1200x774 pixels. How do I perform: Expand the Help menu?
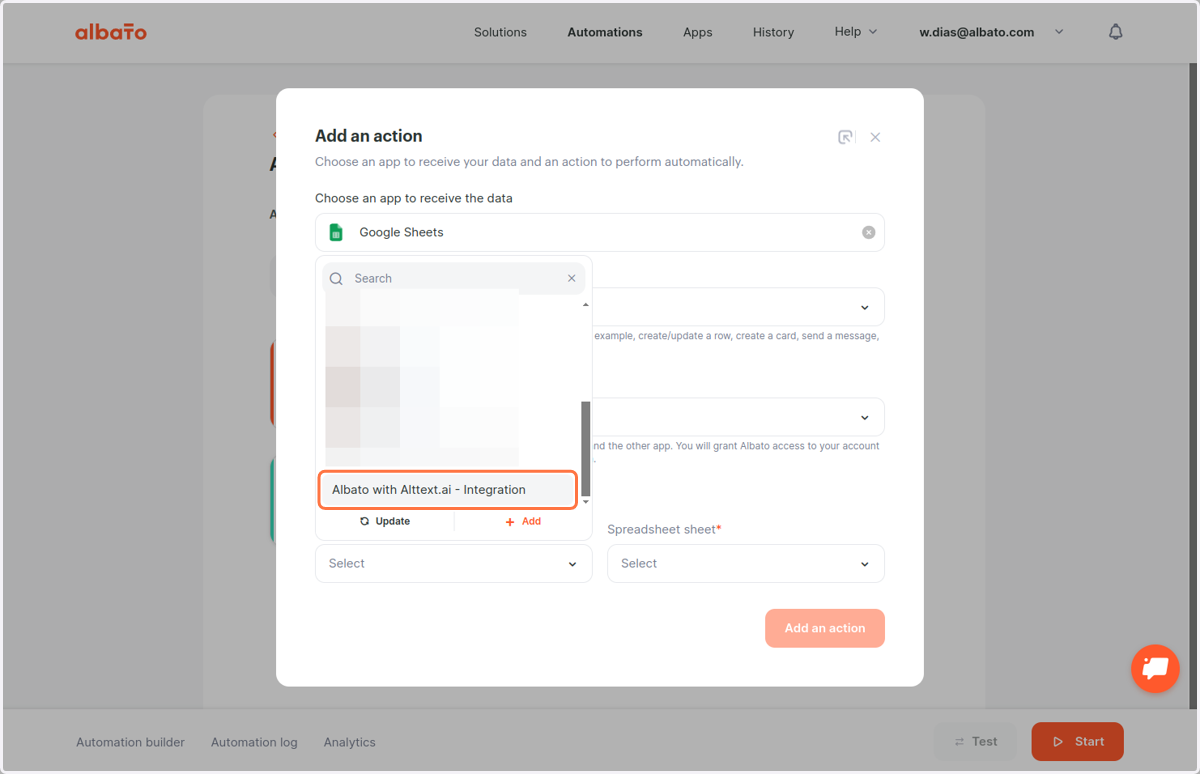coord(856,32)
